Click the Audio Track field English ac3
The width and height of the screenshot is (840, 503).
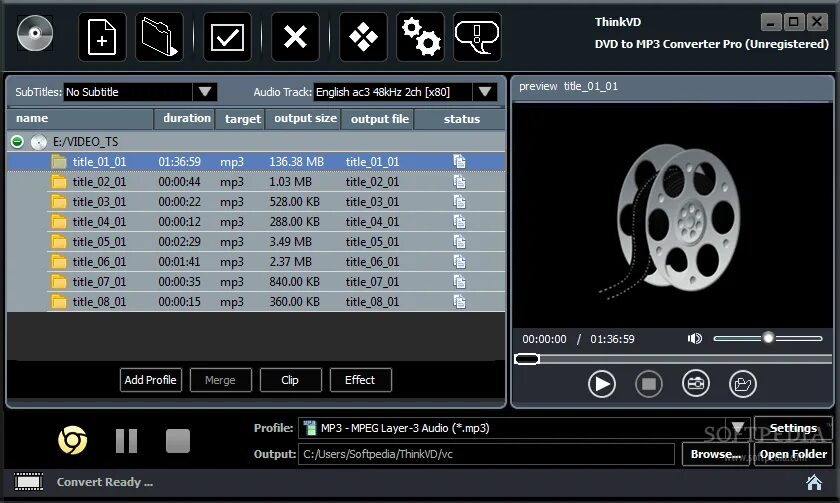pos(393,92)
